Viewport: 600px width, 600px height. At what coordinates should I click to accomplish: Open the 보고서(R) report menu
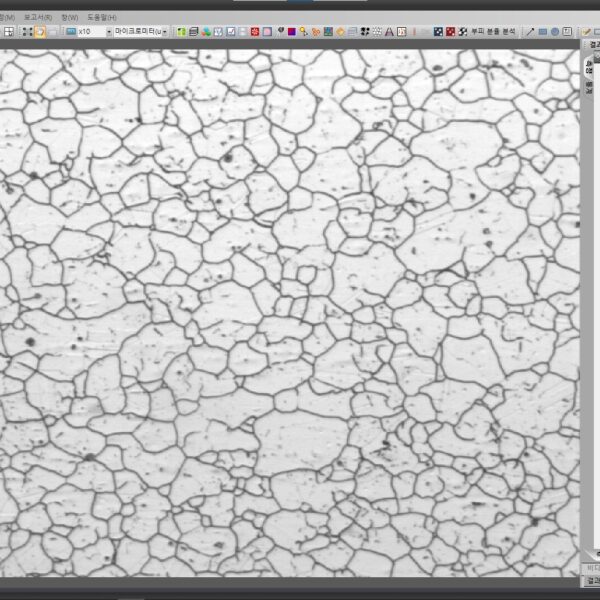click(40, 17)
